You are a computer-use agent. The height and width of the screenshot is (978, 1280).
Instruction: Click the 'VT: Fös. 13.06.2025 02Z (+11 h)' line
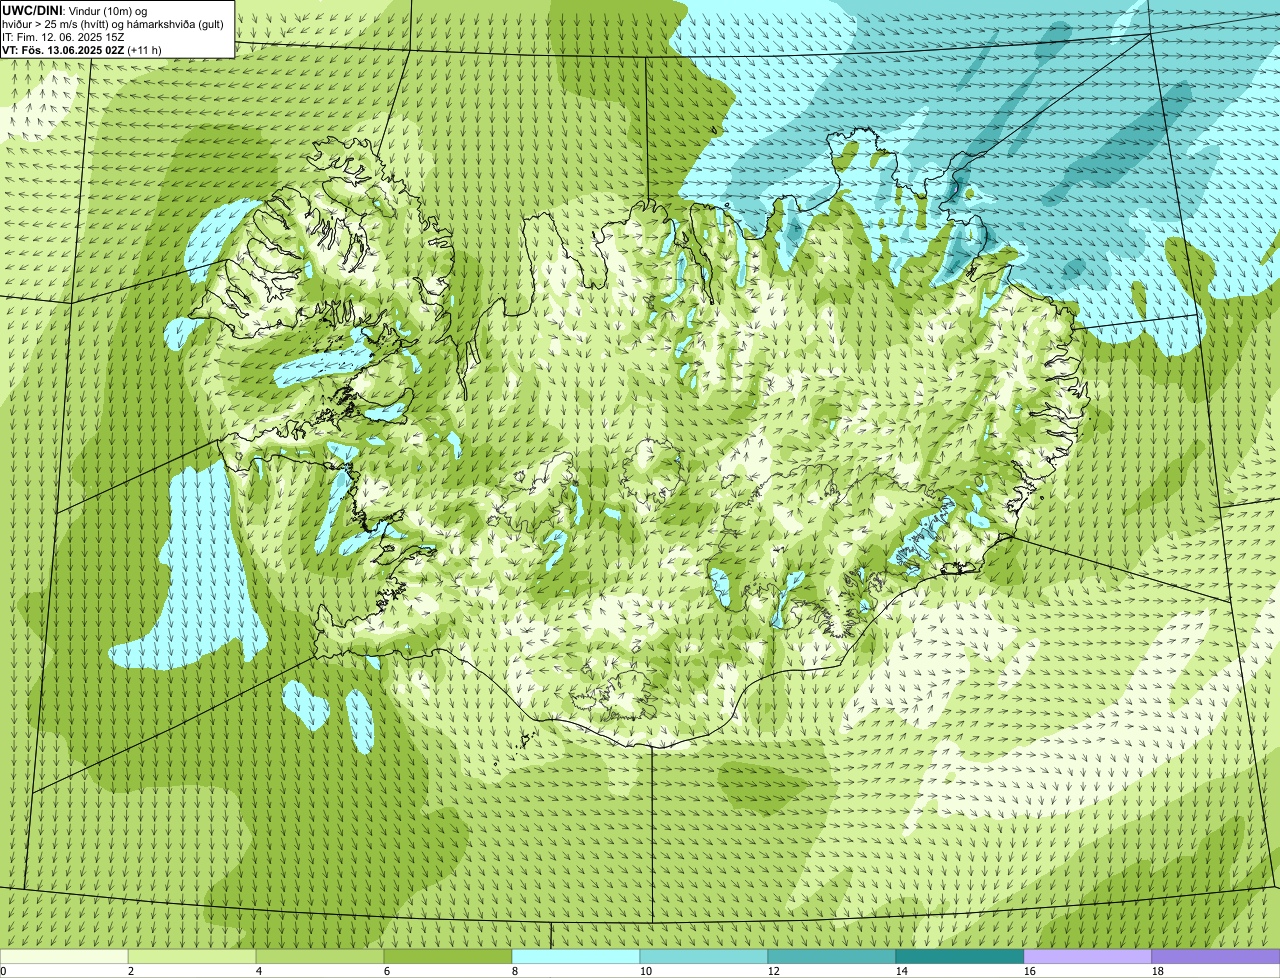pyautogui.click(x=82, y=49)
